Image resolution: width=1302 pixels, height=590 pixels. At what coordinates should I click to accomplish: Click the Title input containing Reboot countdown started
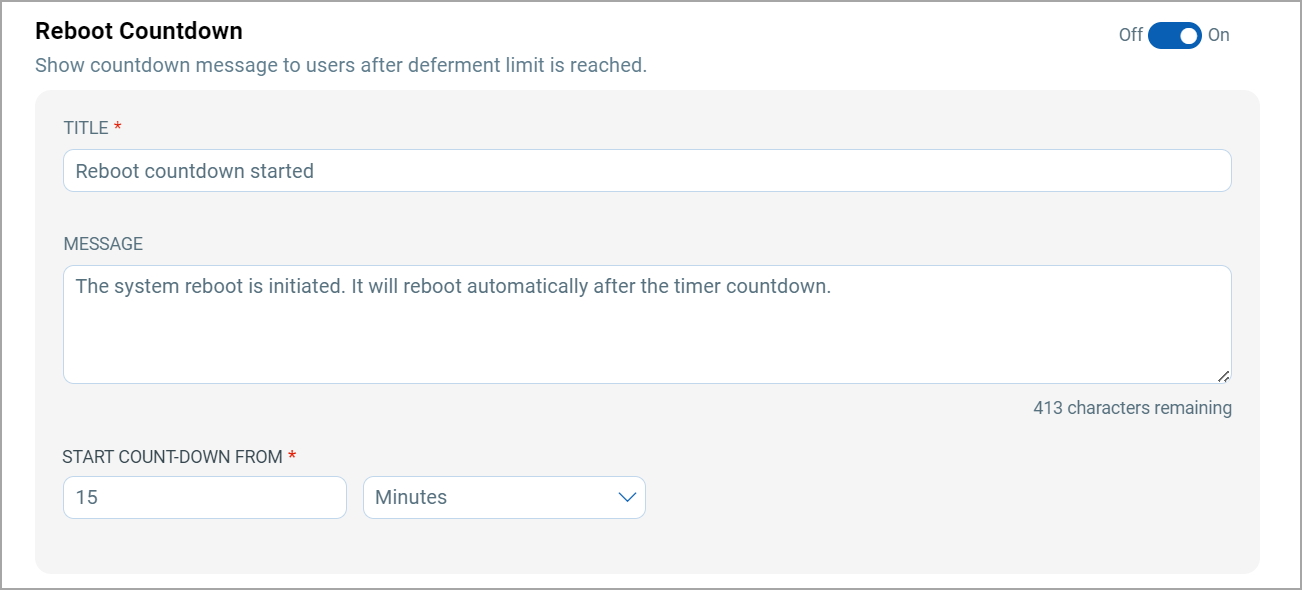(x=647, y=170)
